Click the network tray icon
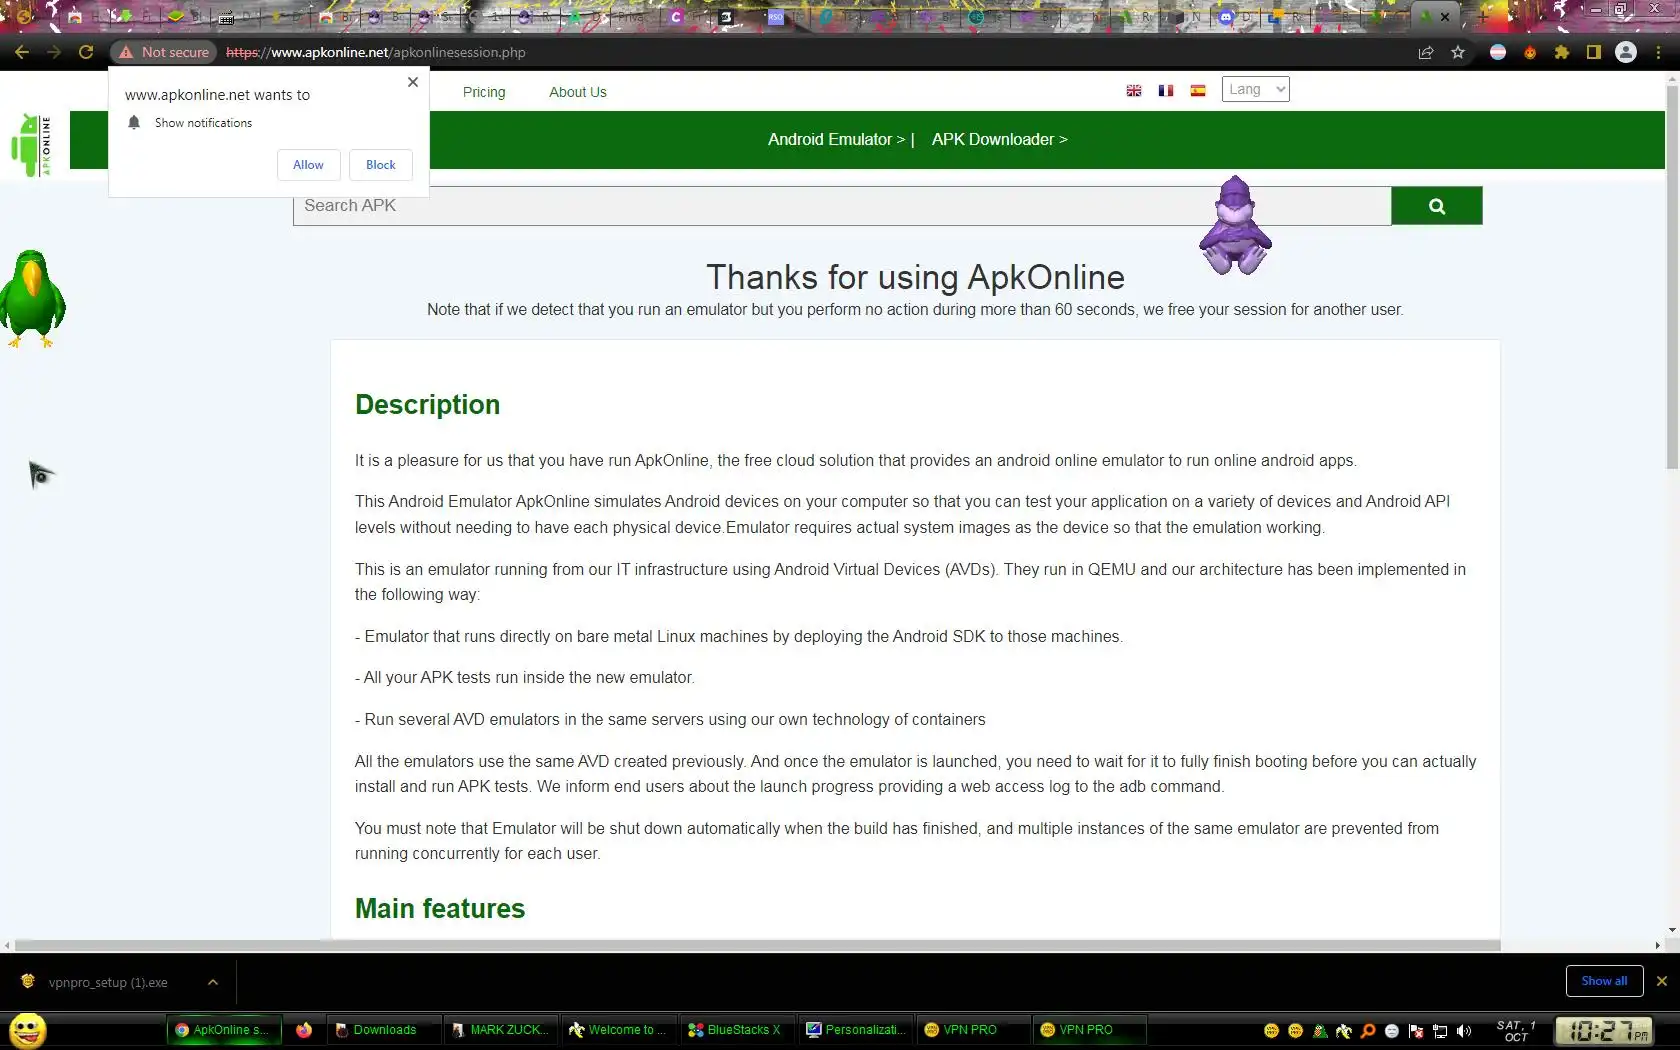Viewport: 1680px width, 1050px height. [x=1440, y=1031]
